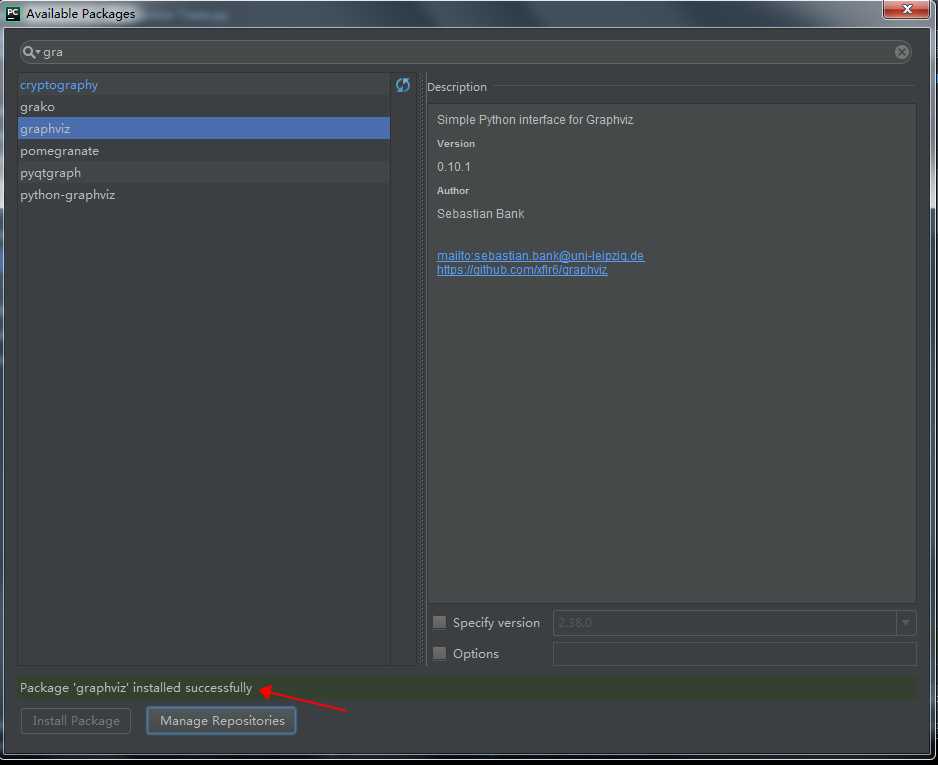Select the pyqtgraph package
The image size is (938, 765).
pos(204,173)
